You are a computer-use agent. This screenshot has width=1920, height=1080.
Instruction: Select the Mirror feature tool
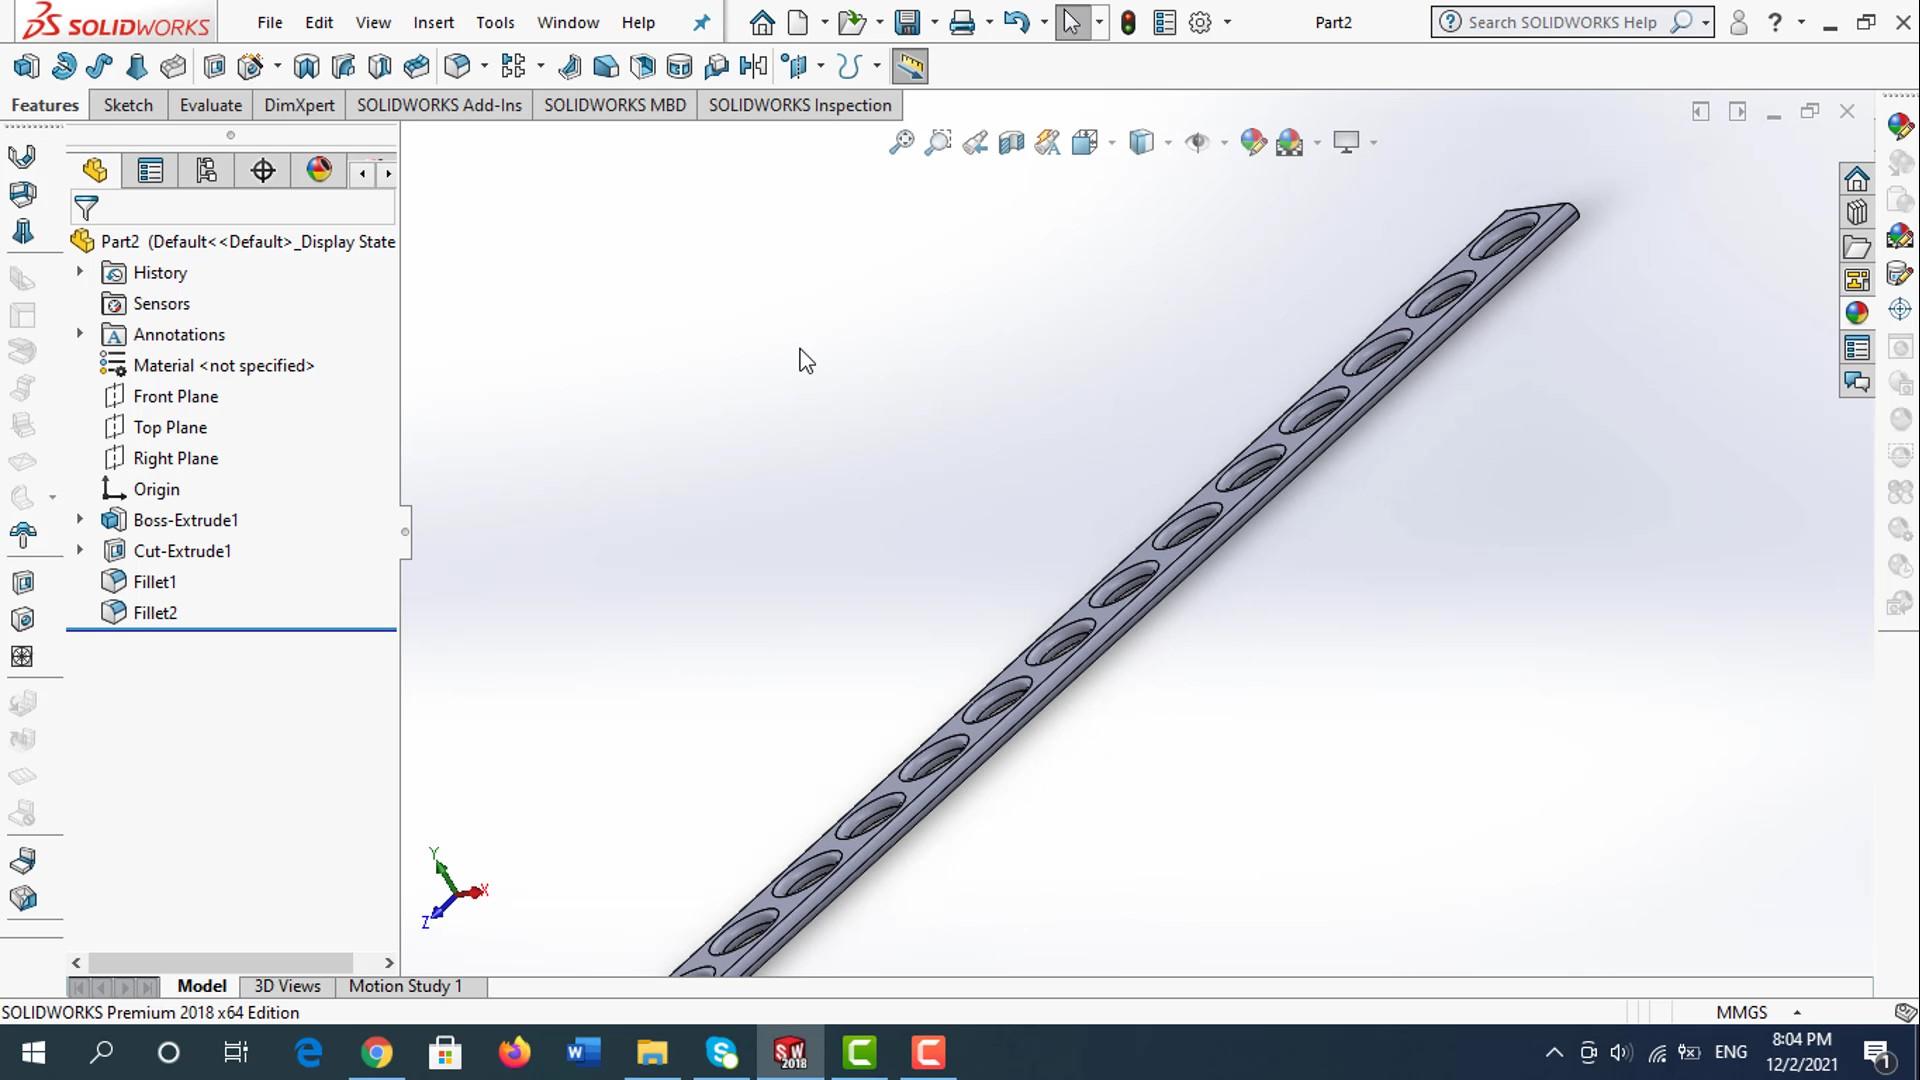[754, 66]
